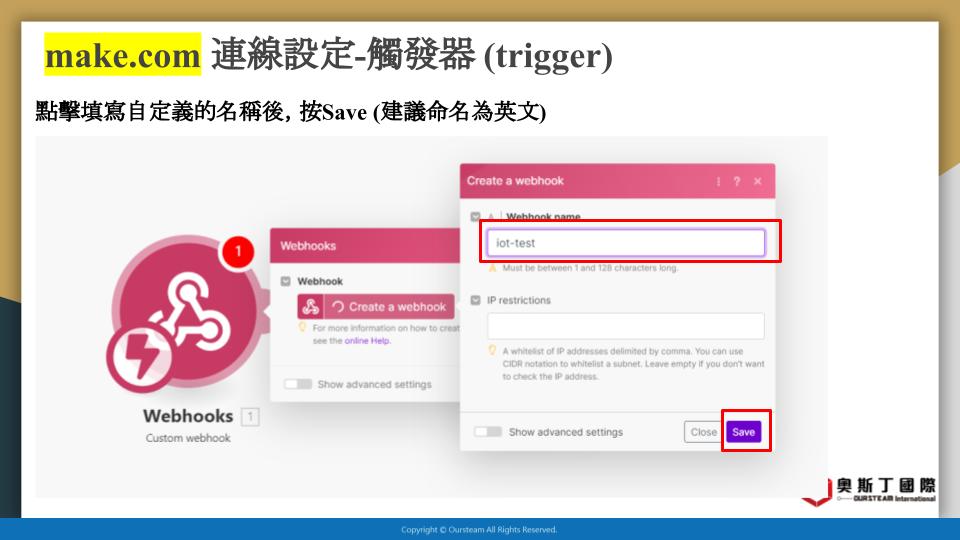Viewport: 960px width, 540px height.
Task: Close the Create a webhook dialog with X
Action: click(x=757, y=181)
